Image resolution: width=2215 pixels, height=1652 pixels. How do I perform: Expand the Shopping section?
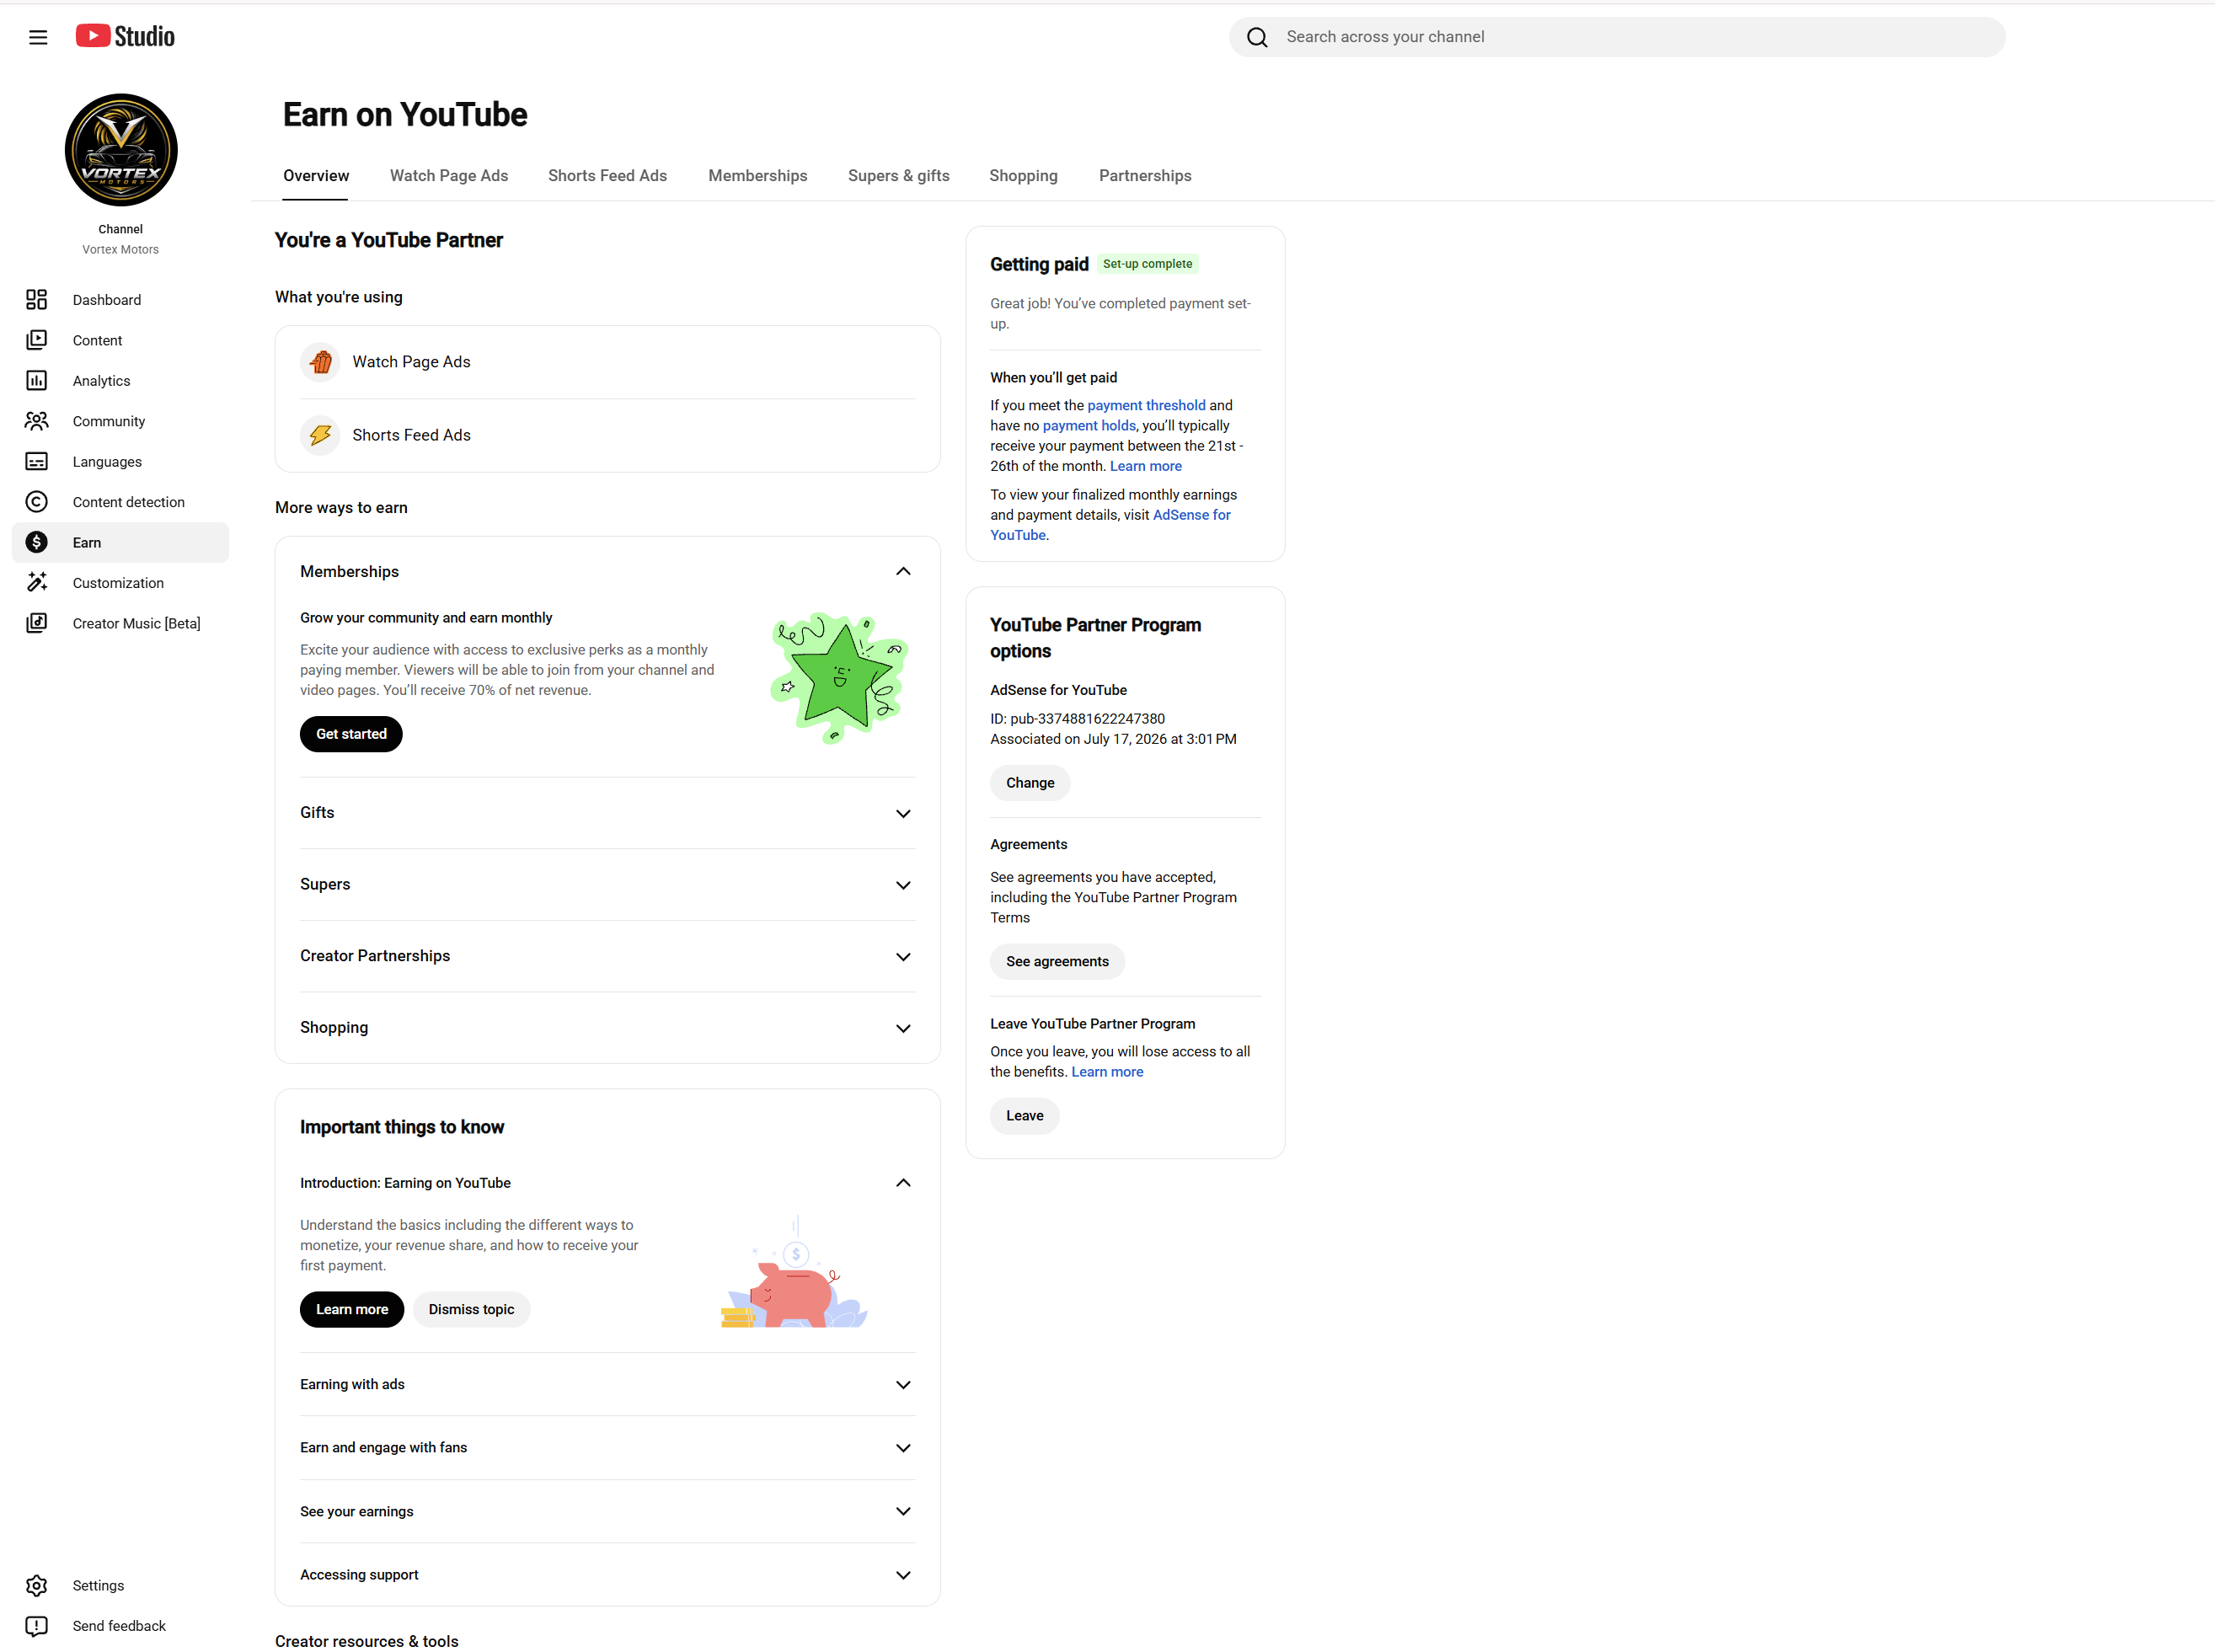coord(903,1028)
